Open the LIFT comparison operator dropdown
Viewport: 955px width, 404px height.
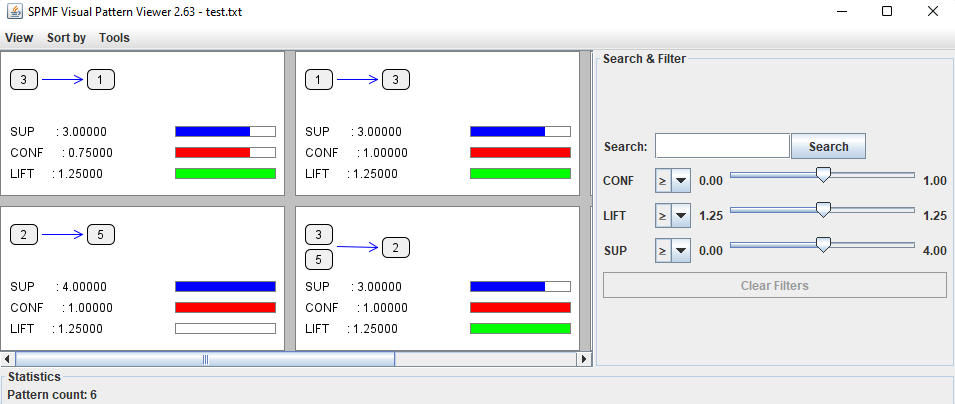point(672,215)
